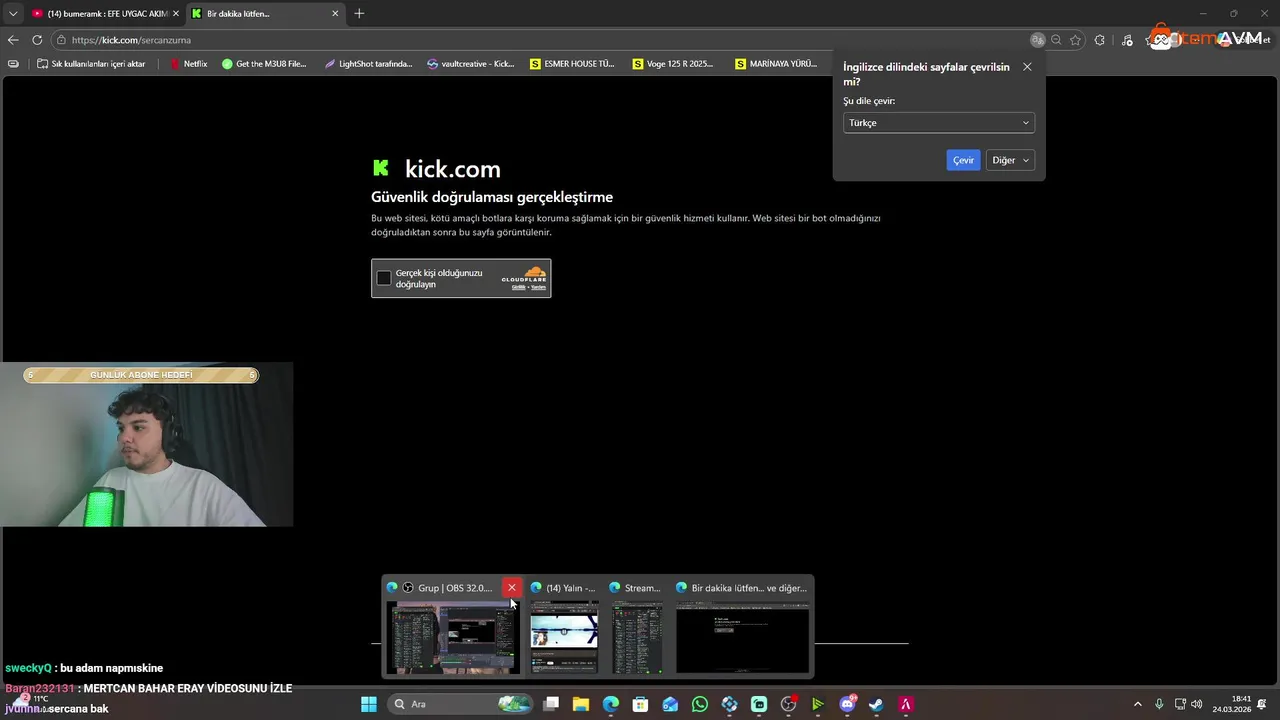The height and width of the screenshot is (720, 1280).
Task: Close the bumeramk YouTube tab
Action: 175,13
